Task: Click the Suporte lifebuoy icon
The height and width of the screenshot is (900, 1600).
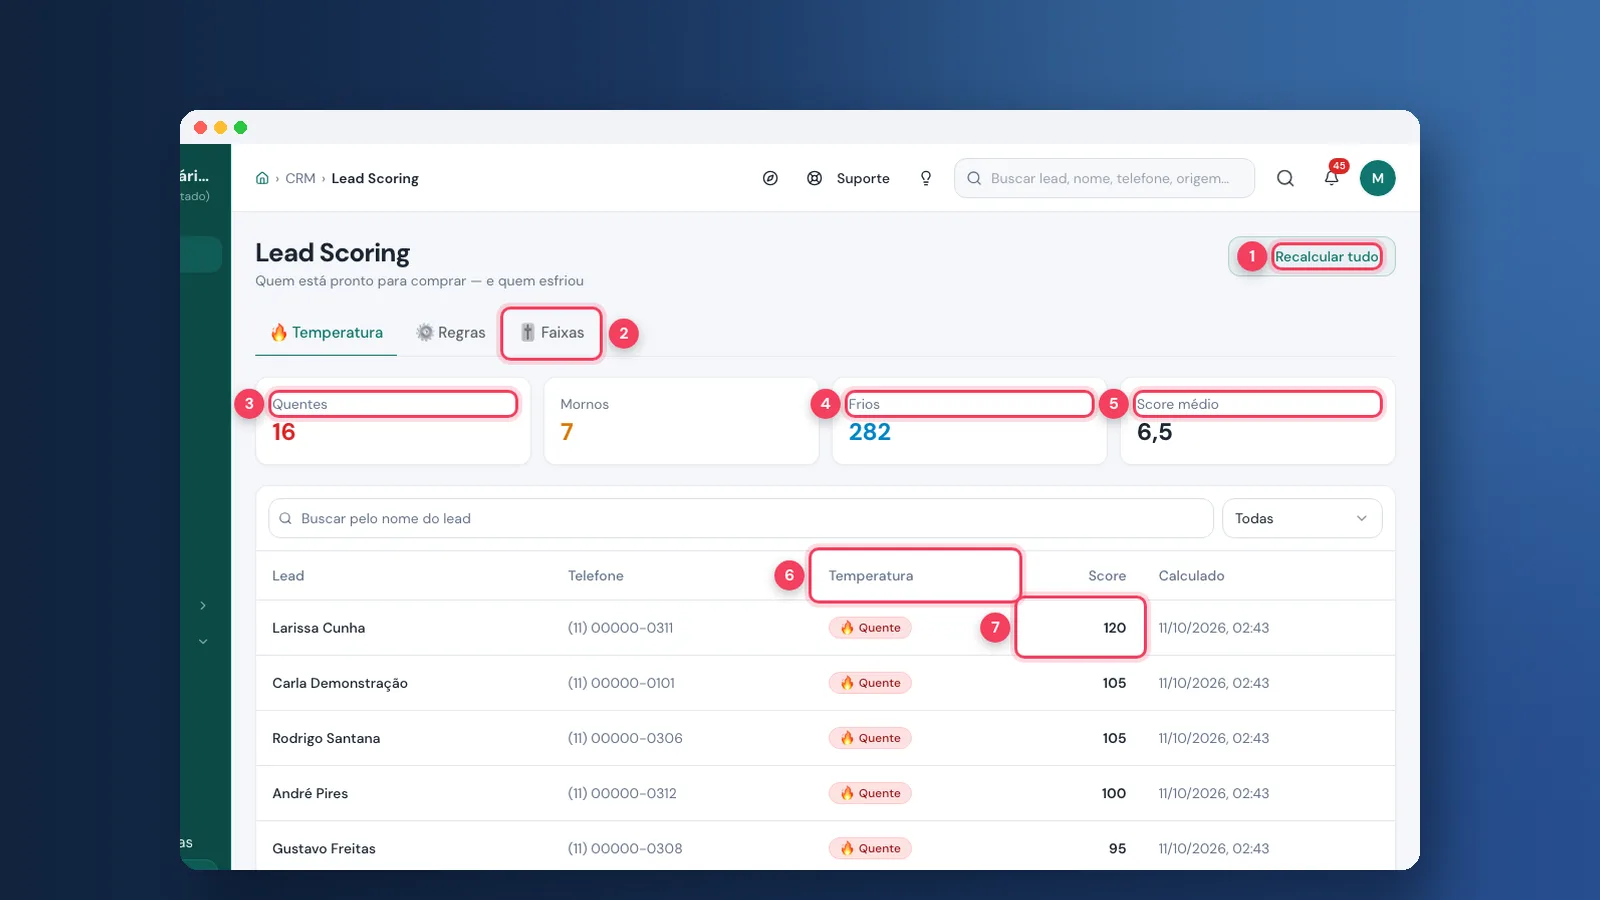Action: 815,178
